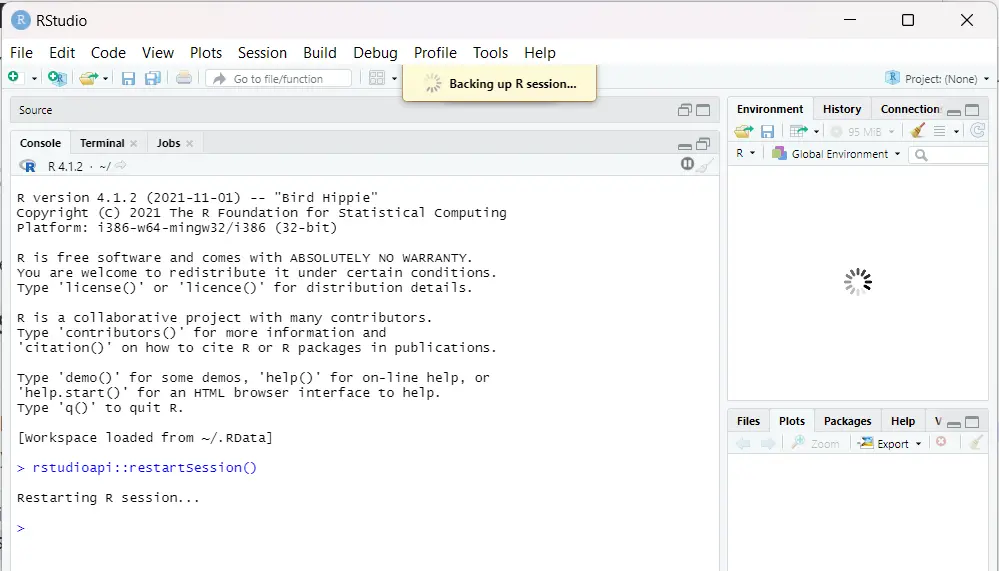Open the R language dropdown
This screenshot has width=999, height=571.
tap(745, 154)
